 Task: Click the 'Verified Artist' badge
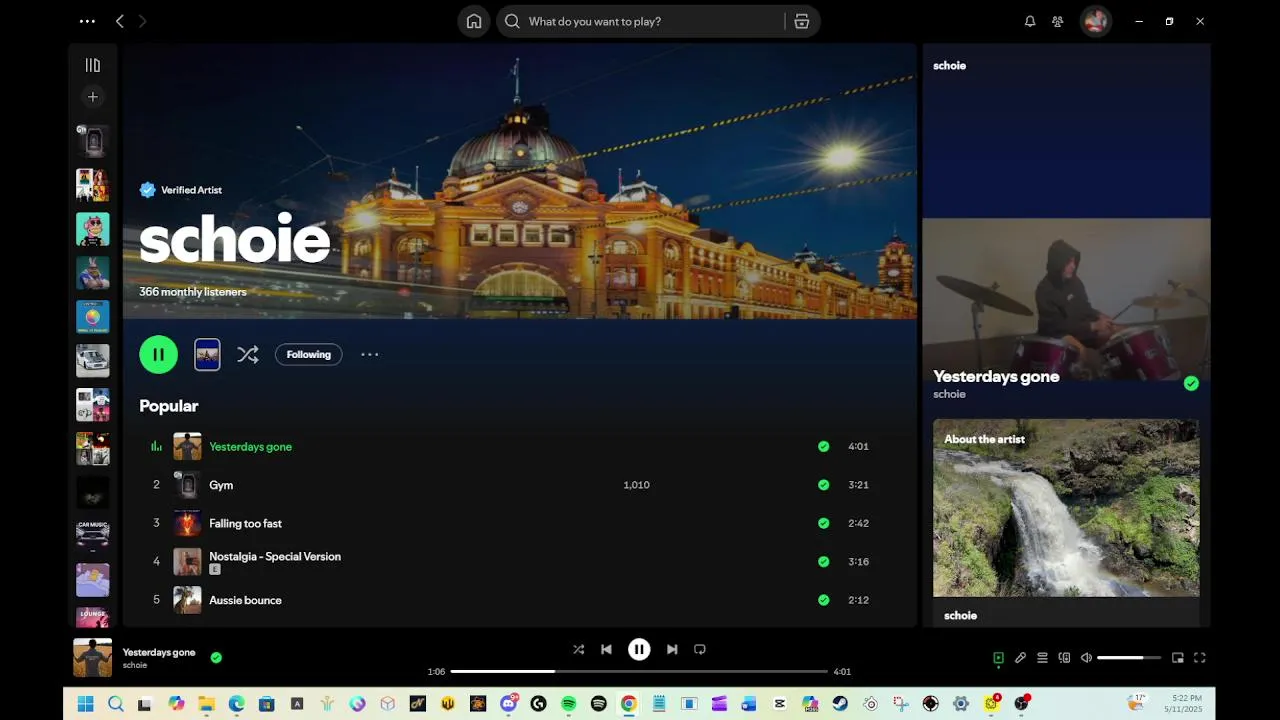[x=181, y=190]
